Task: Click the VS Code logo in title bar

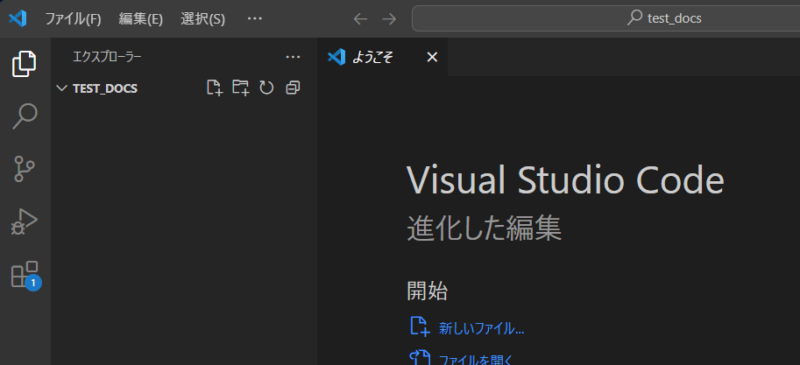Action: 18,19
